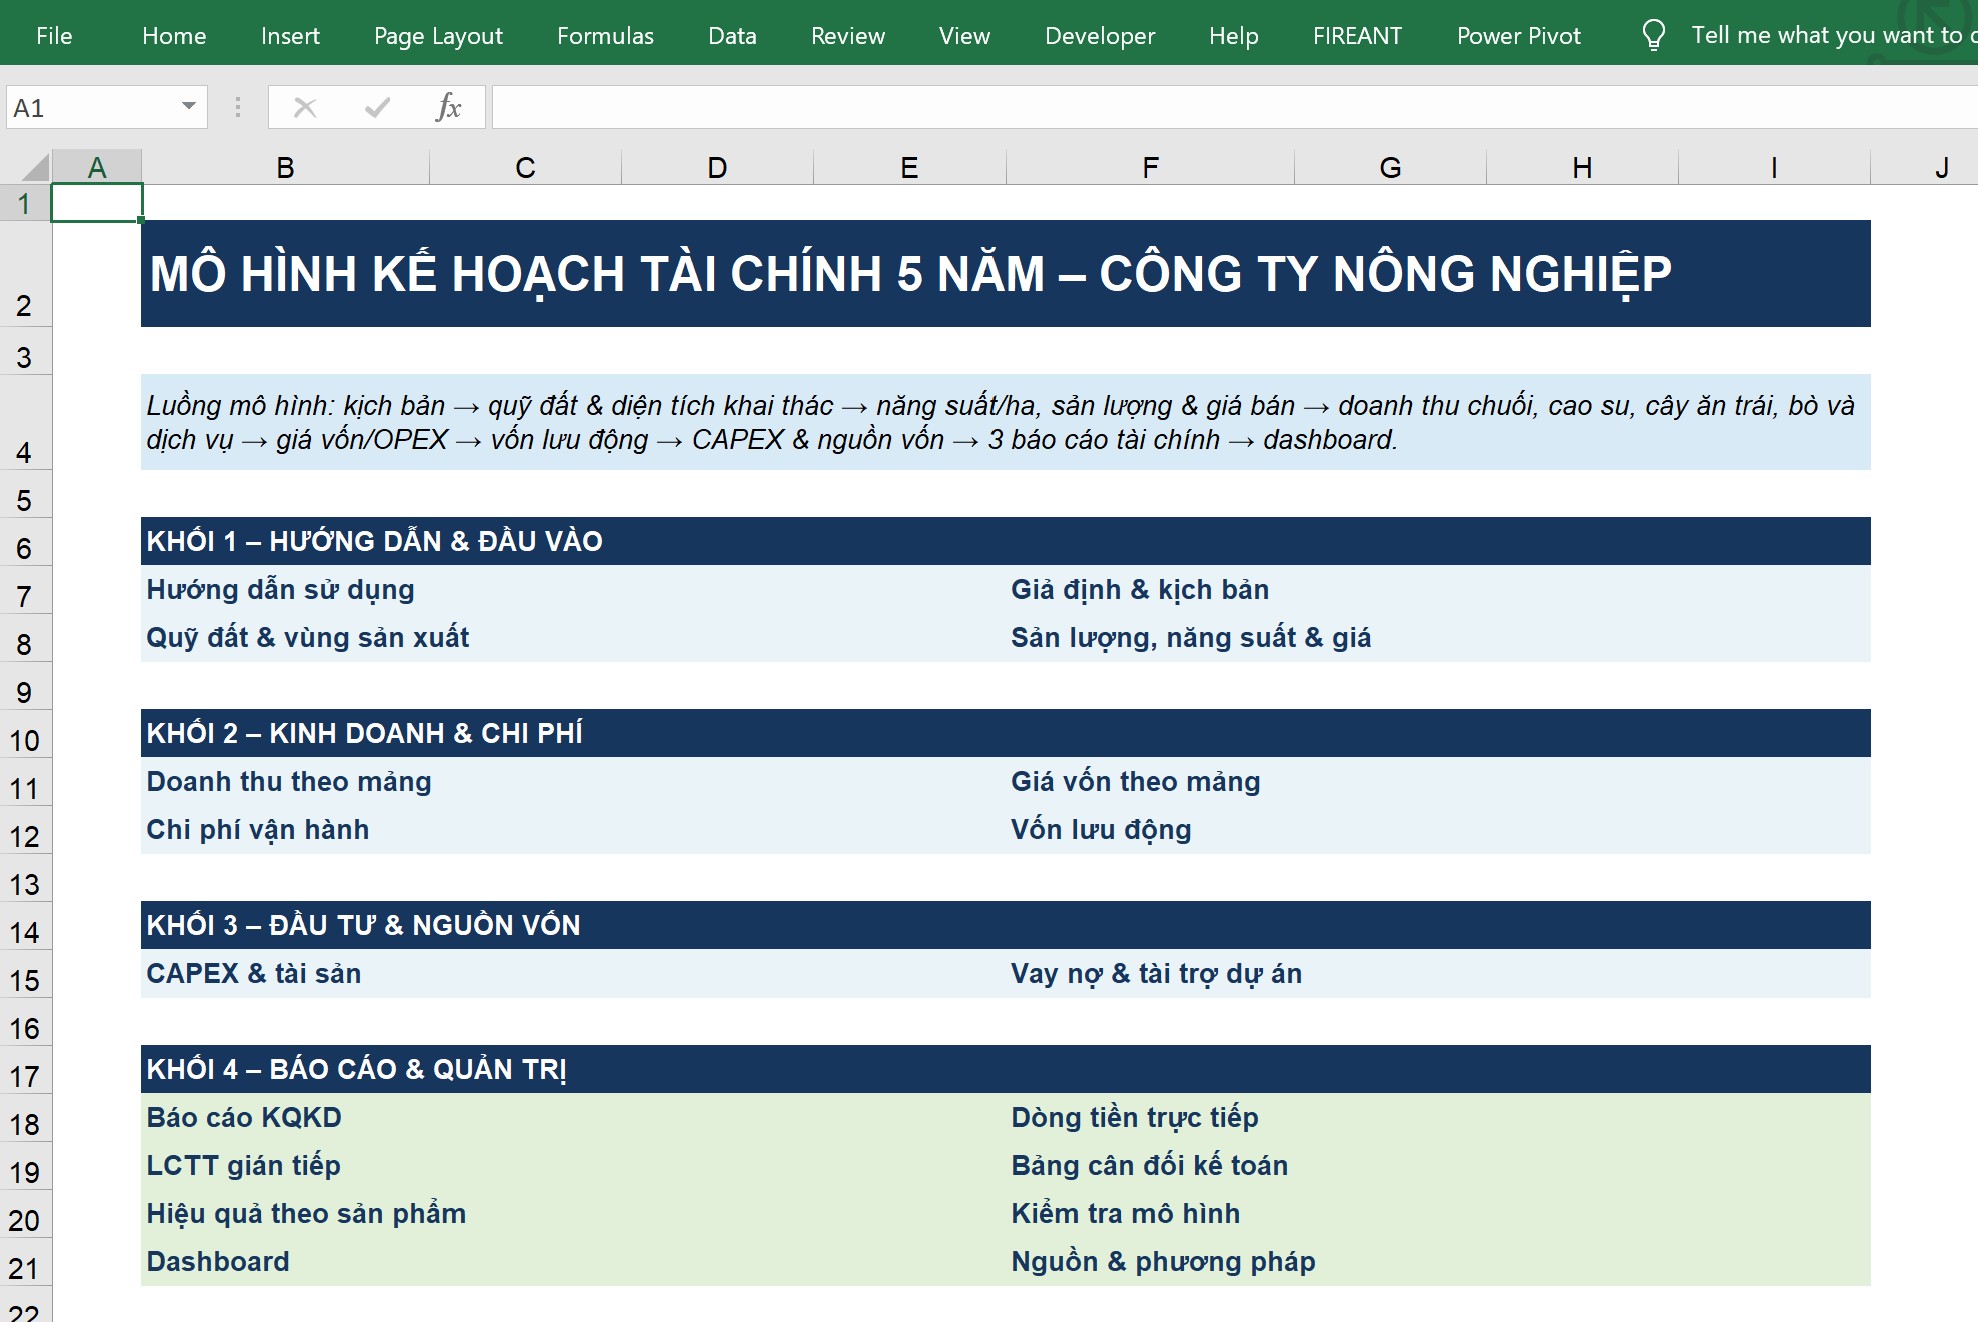Screen dimensions: 1978x1322
Task: Open the File menu
Action: coord(54,36)
